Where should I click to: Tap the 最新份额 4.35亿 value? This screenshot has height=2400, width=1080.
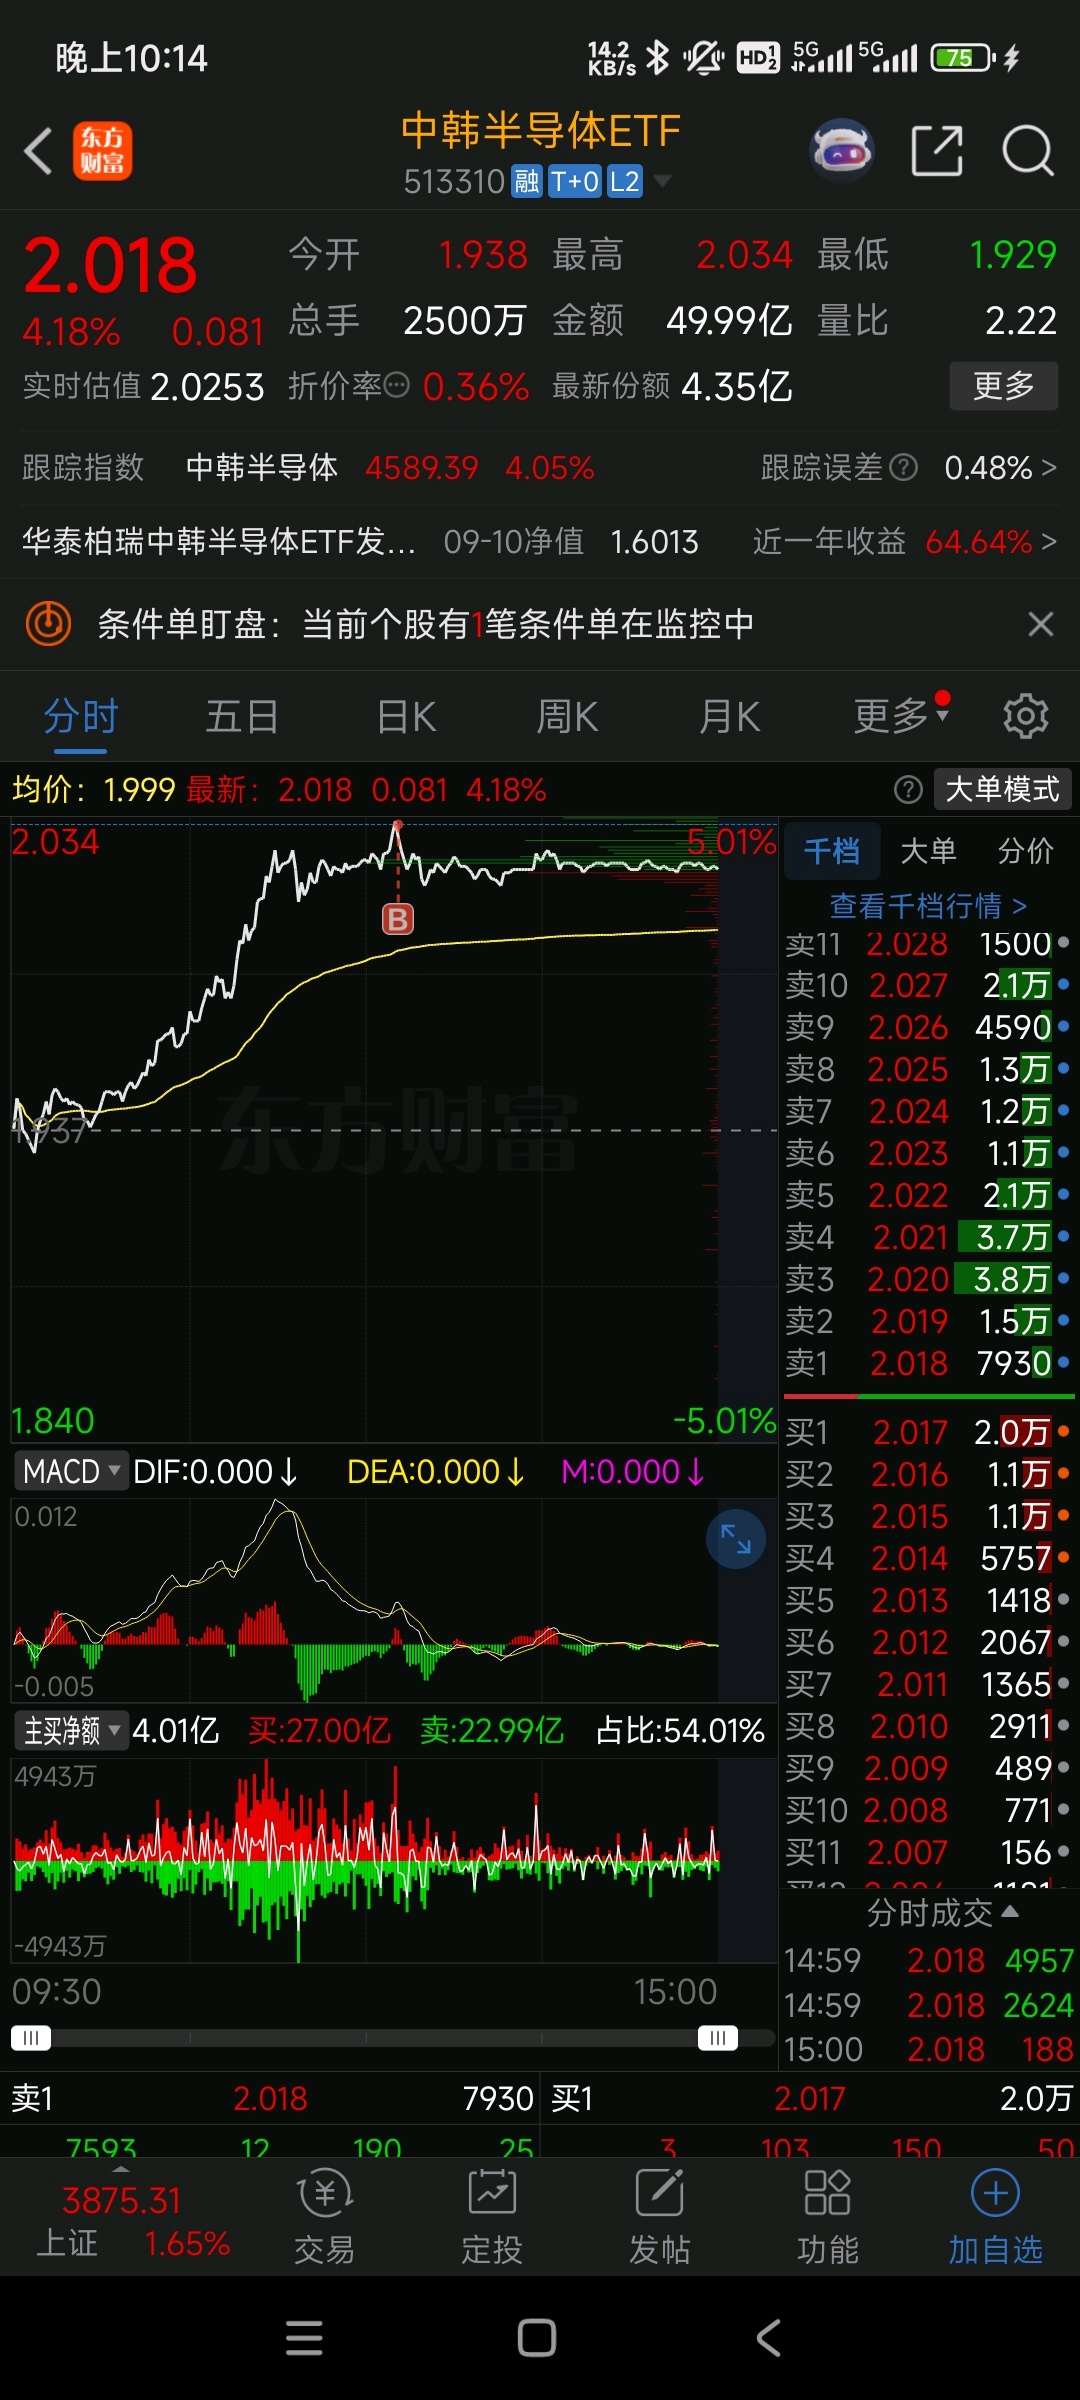(x=736, y=386)
